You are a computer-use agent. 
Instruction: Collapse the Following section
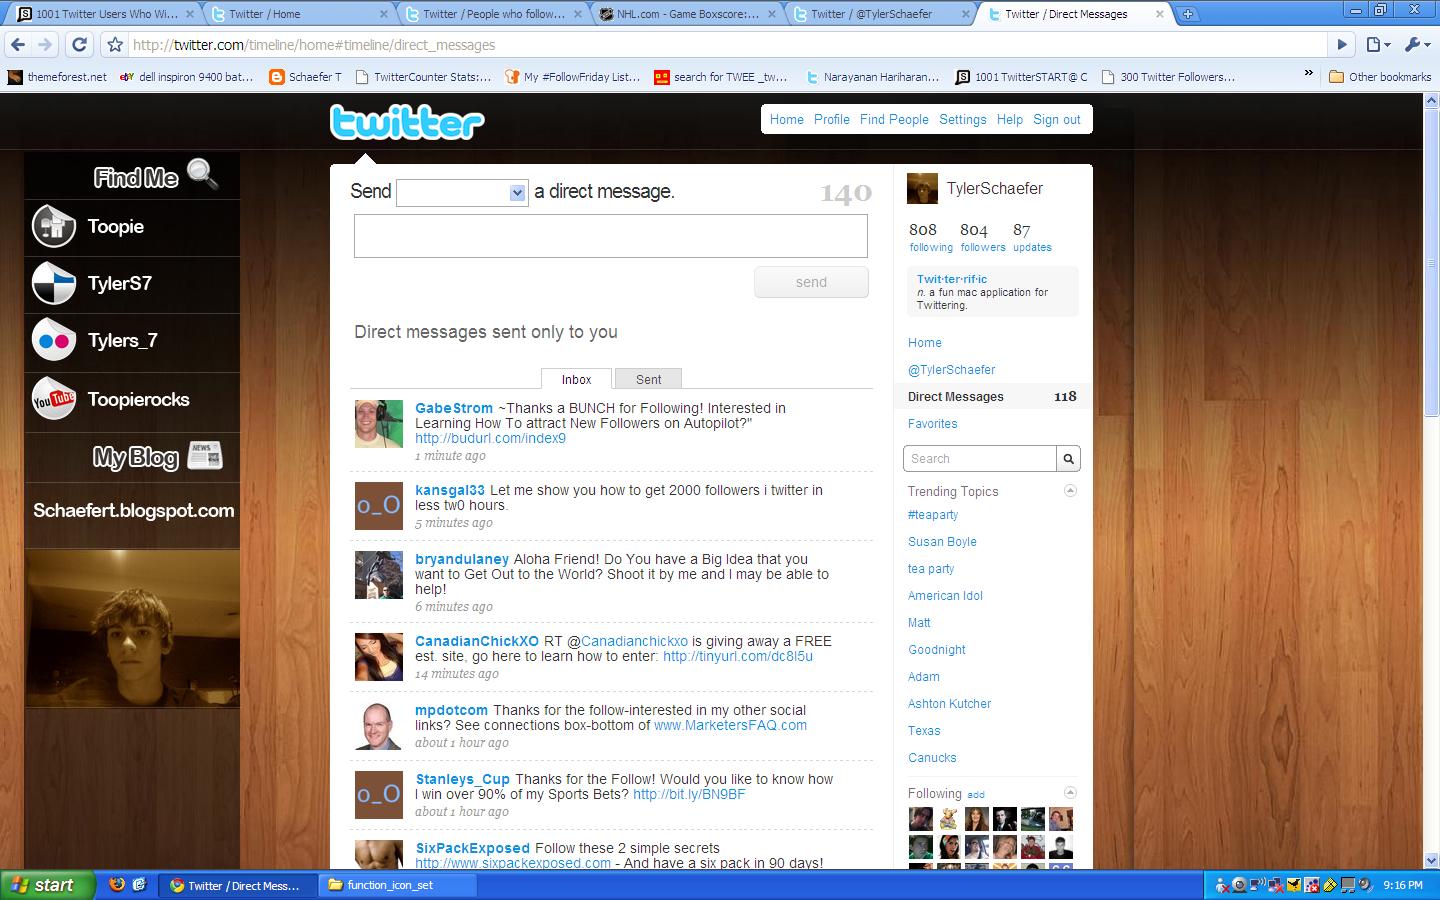point(1070,793)
